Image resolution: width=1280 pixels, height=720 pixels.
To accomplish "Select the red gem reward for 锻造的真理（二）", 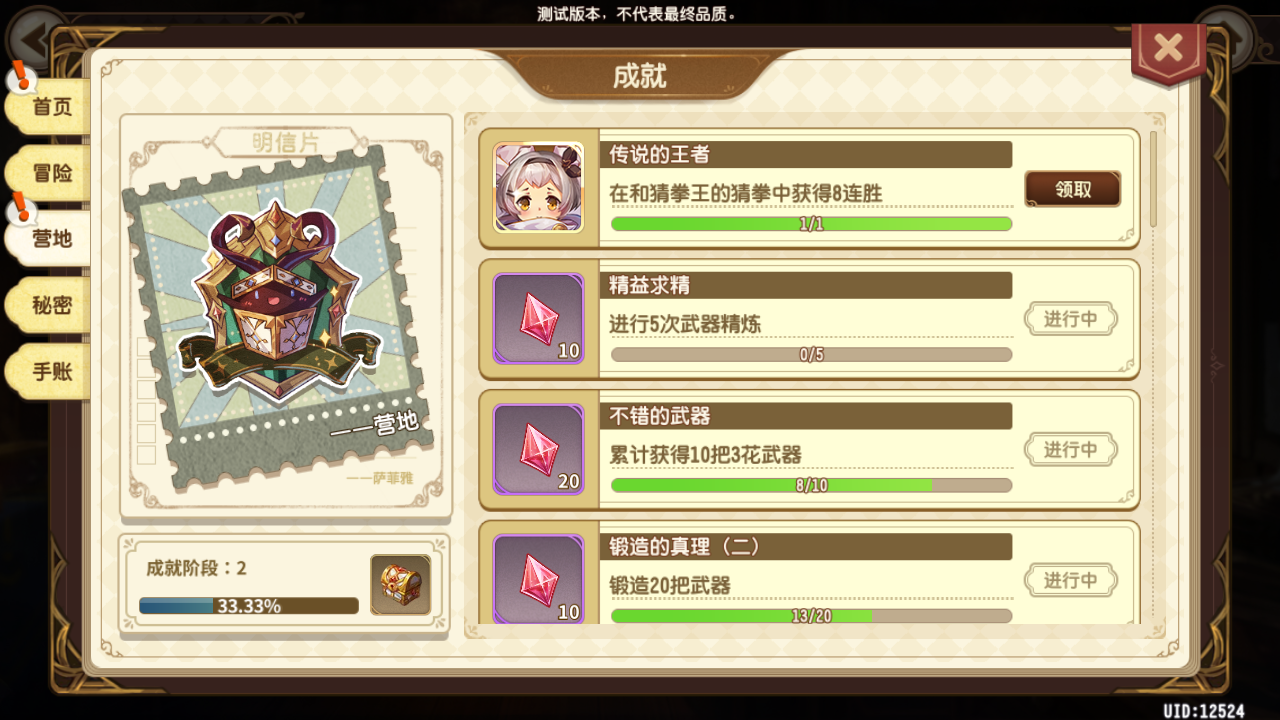I will 538,579.
